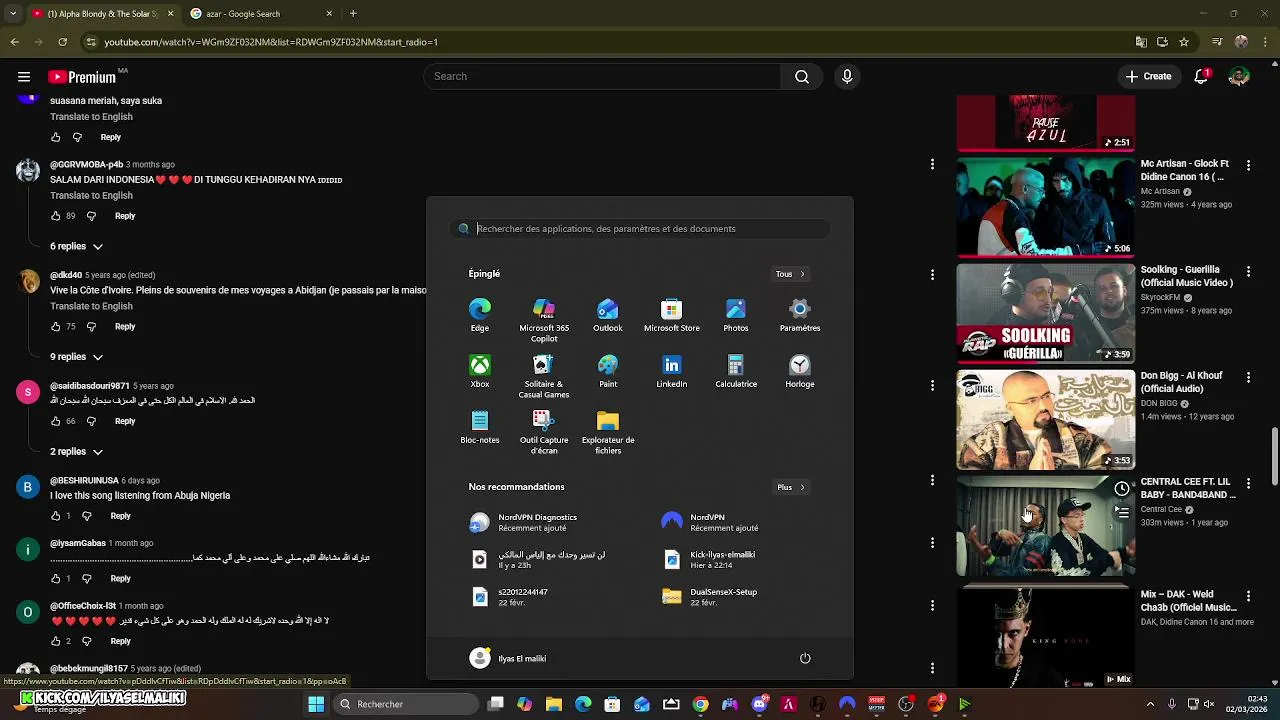1280x720 pixels.
Task: Show more recommendations with Plus button
Action: [x=790, y=487]
